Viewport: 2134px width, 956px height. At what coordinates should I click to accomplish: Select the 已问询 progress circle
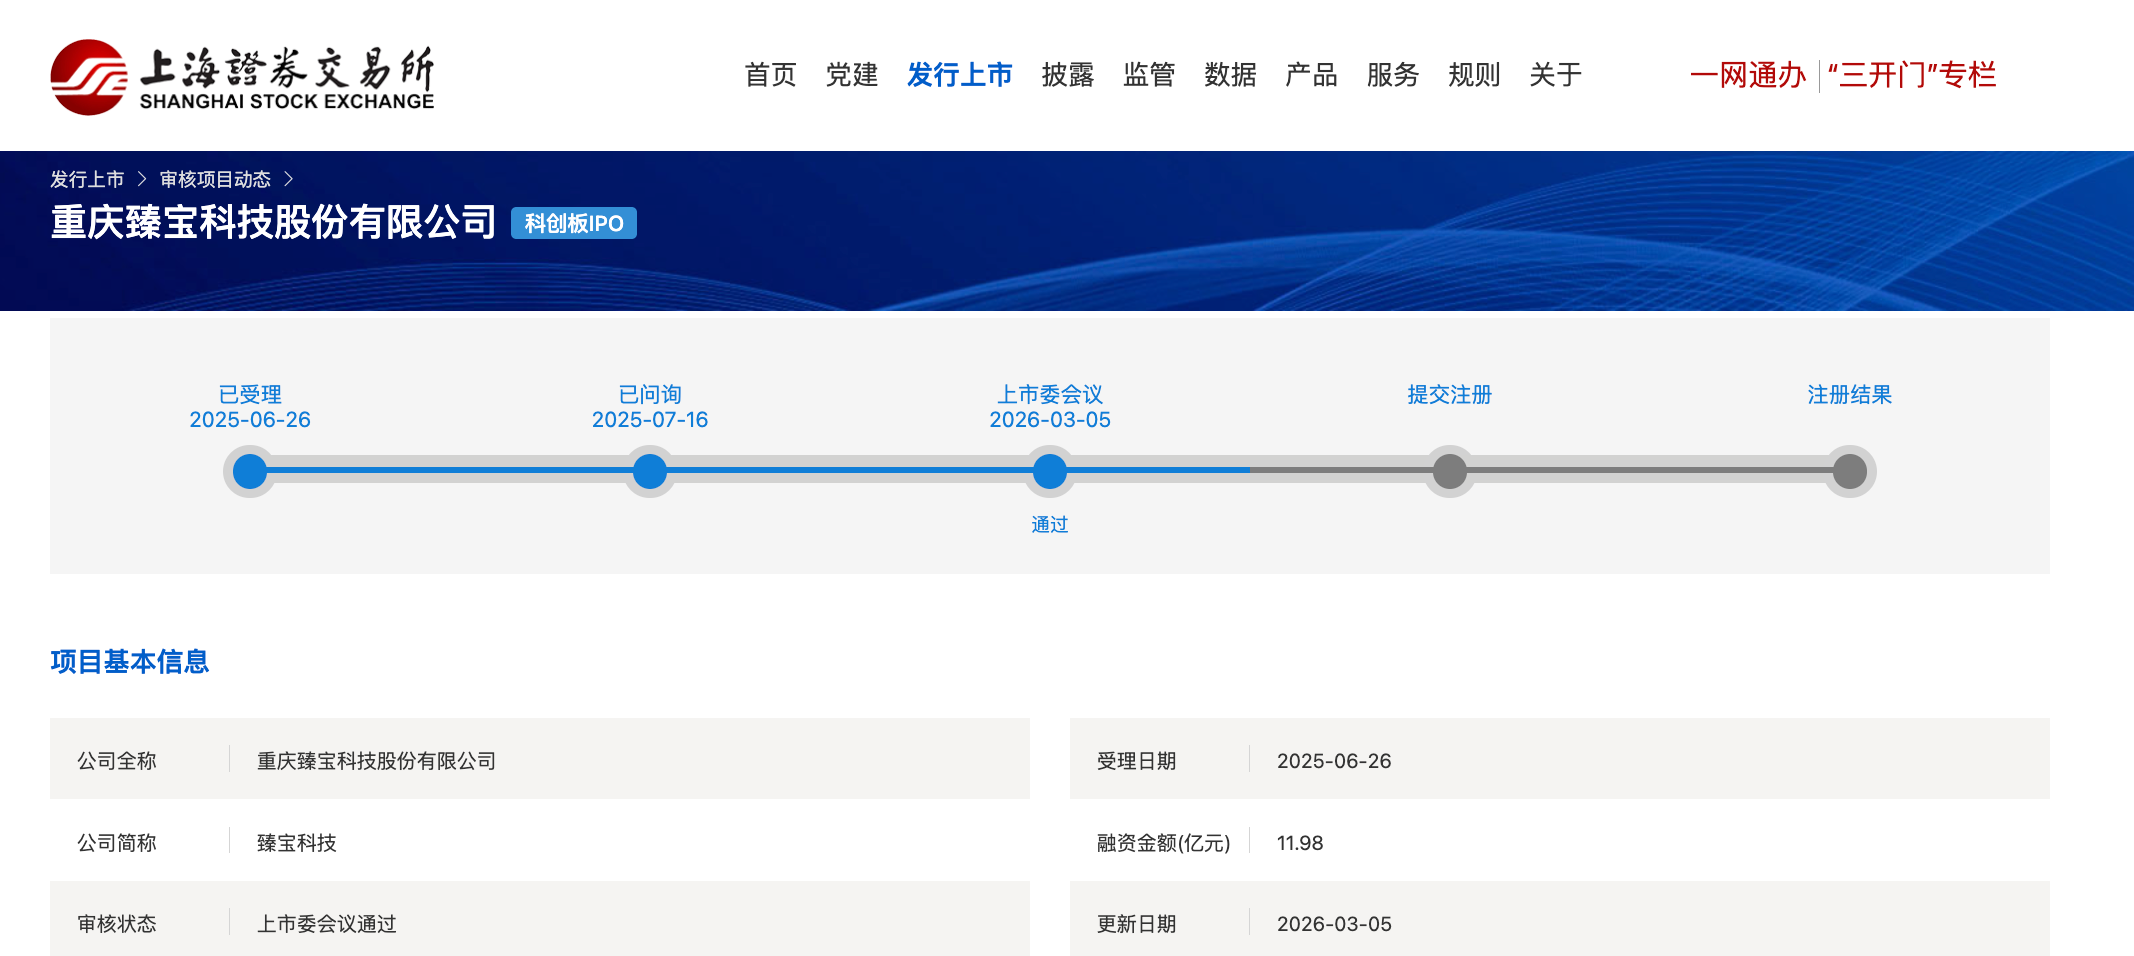[650, 471]
